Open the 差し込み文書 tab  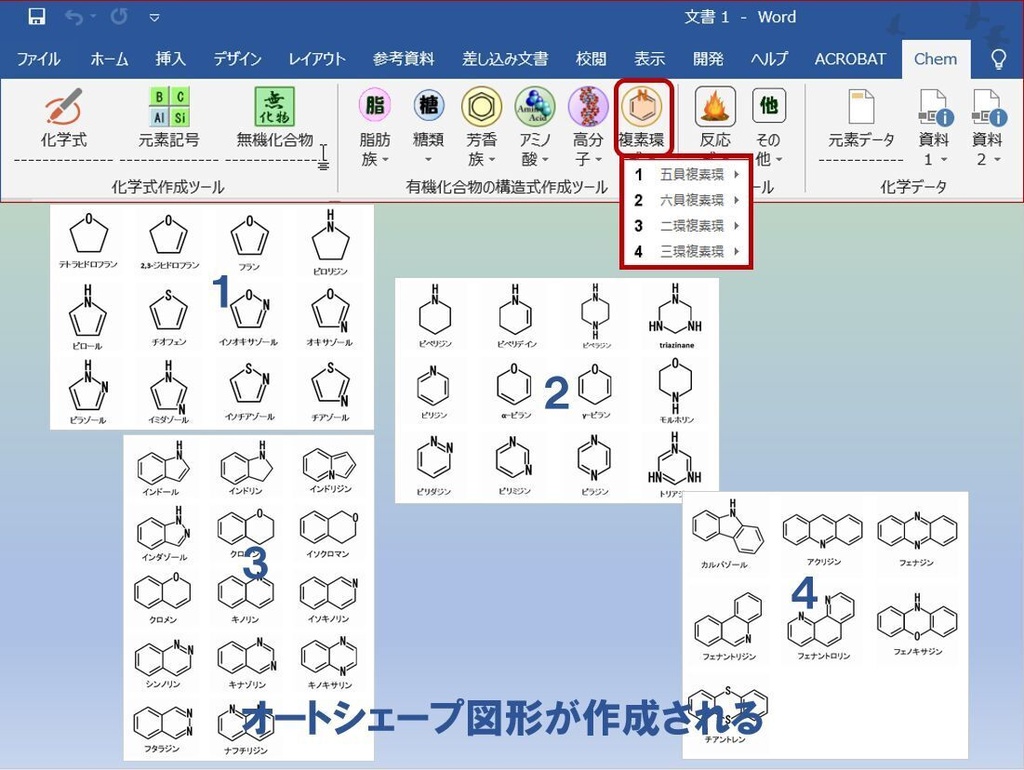click(x=505, y=59)
